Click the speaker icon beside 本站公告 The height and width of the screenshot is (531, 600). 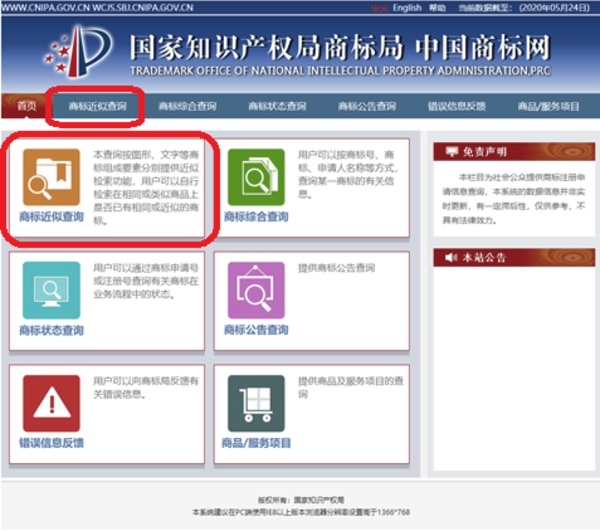(451, 257)
